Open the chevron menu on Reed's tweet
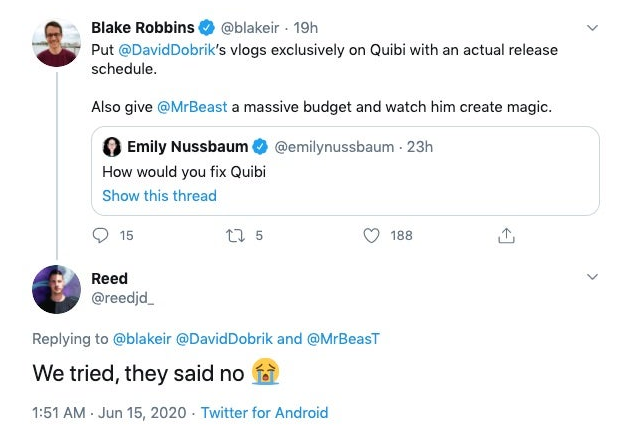637x442 pixels. 592,276
